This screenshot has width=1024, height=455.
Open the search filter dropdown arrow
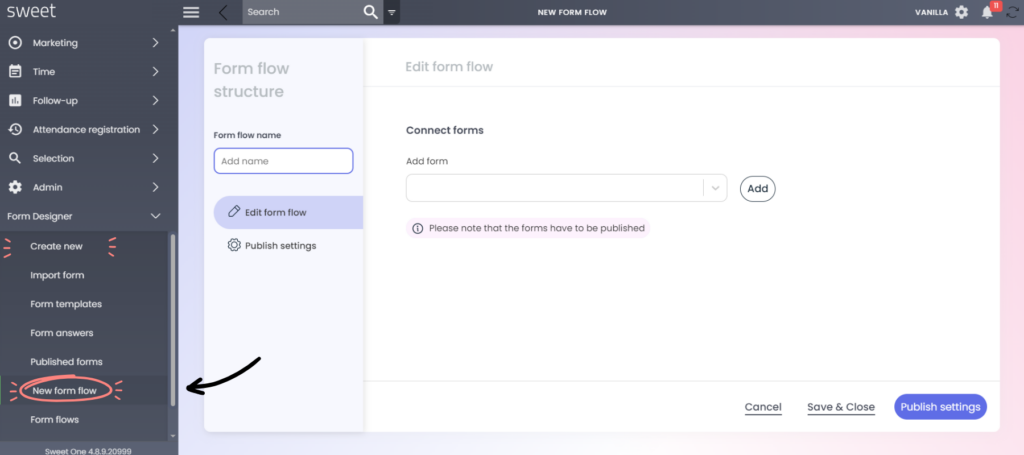(391, 12)
